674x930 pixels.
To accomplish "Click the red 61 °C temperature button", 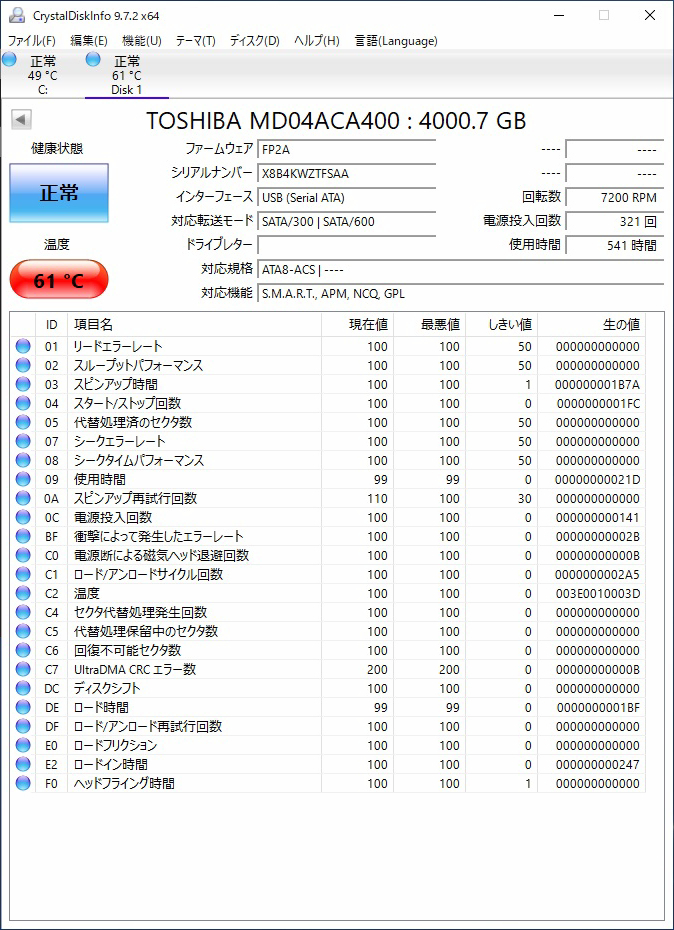I will (x=59, y=279).
